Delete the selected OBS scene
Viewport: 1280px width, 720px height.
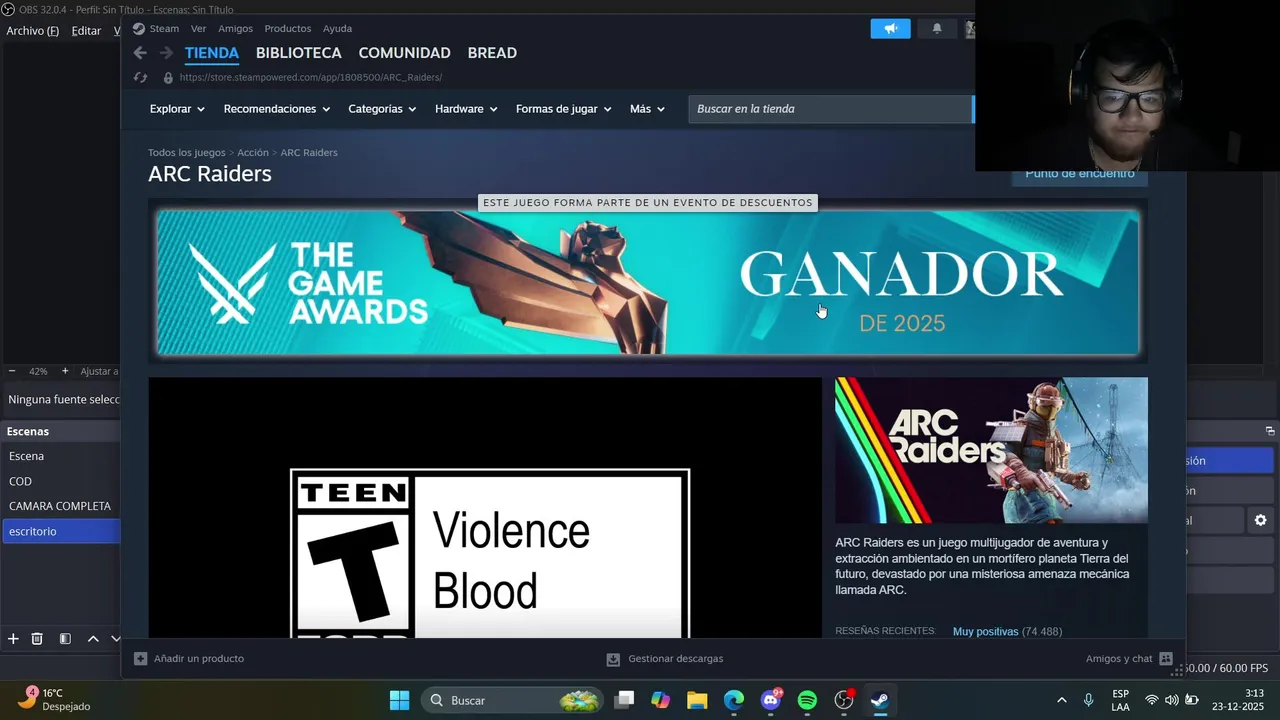click(x=37, y=639)
